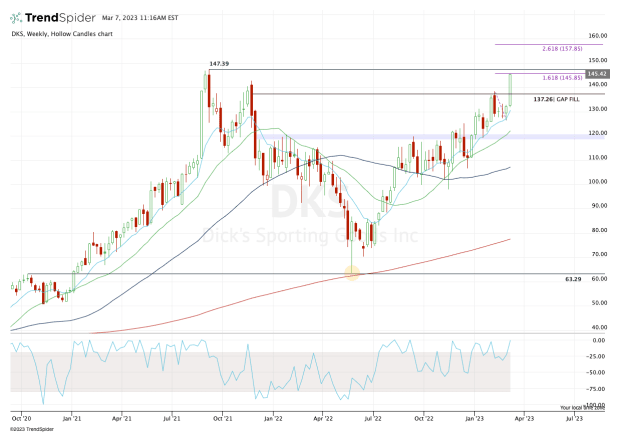The width and height of the screenshot is (620, 434).
Task: Click the Jul '23 date axis label
Action: click(574, 418)
